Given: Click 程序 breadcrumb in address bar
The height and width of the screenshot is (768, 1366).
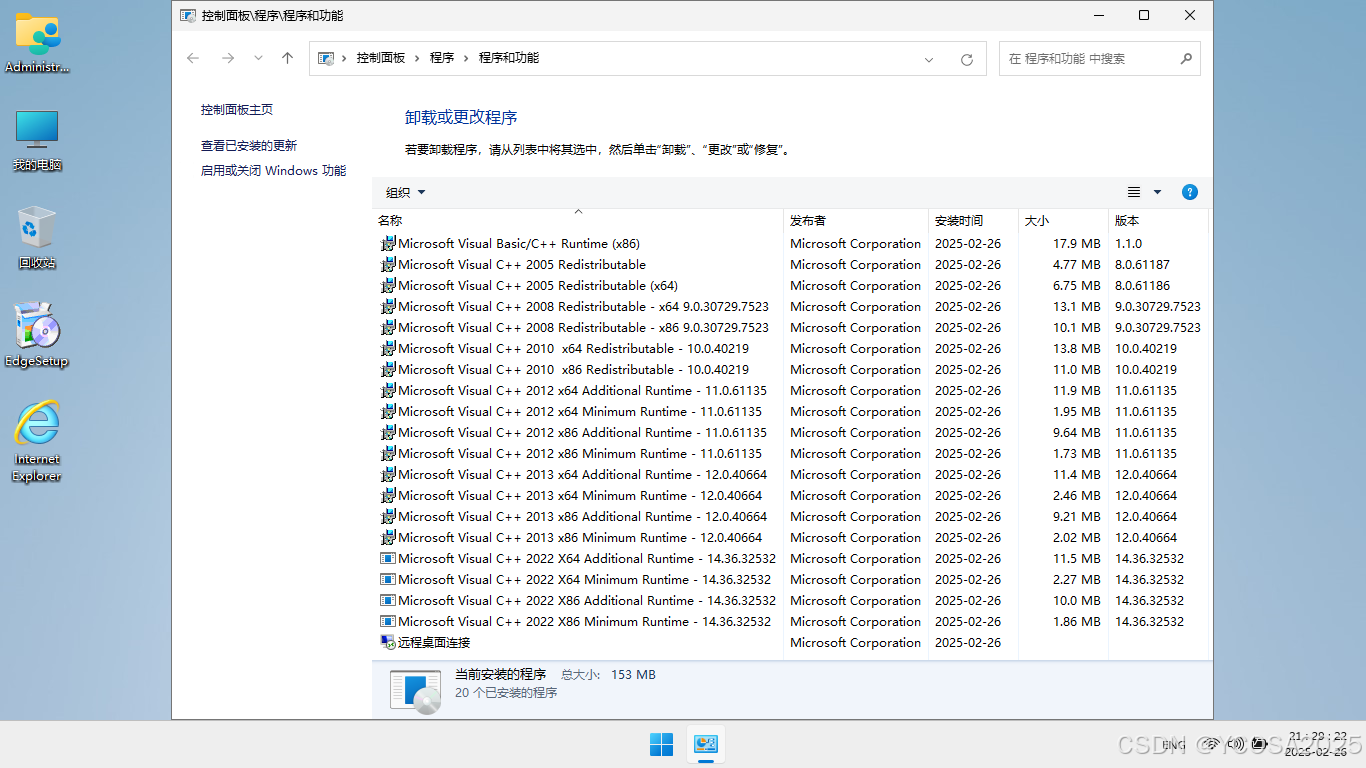Looking at the screenshot, I should (442, 58).
